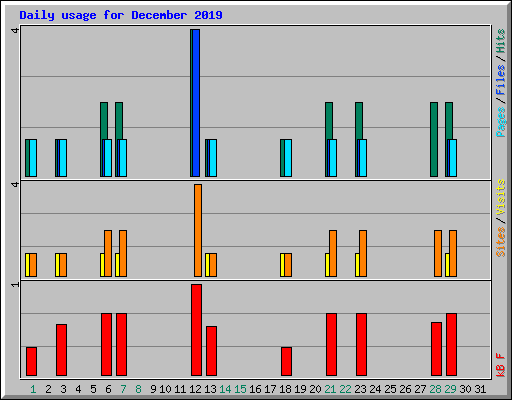Select day label "24" on the x-axis
The width and height of the screenshot is (512, 400).
pos(375,389)
